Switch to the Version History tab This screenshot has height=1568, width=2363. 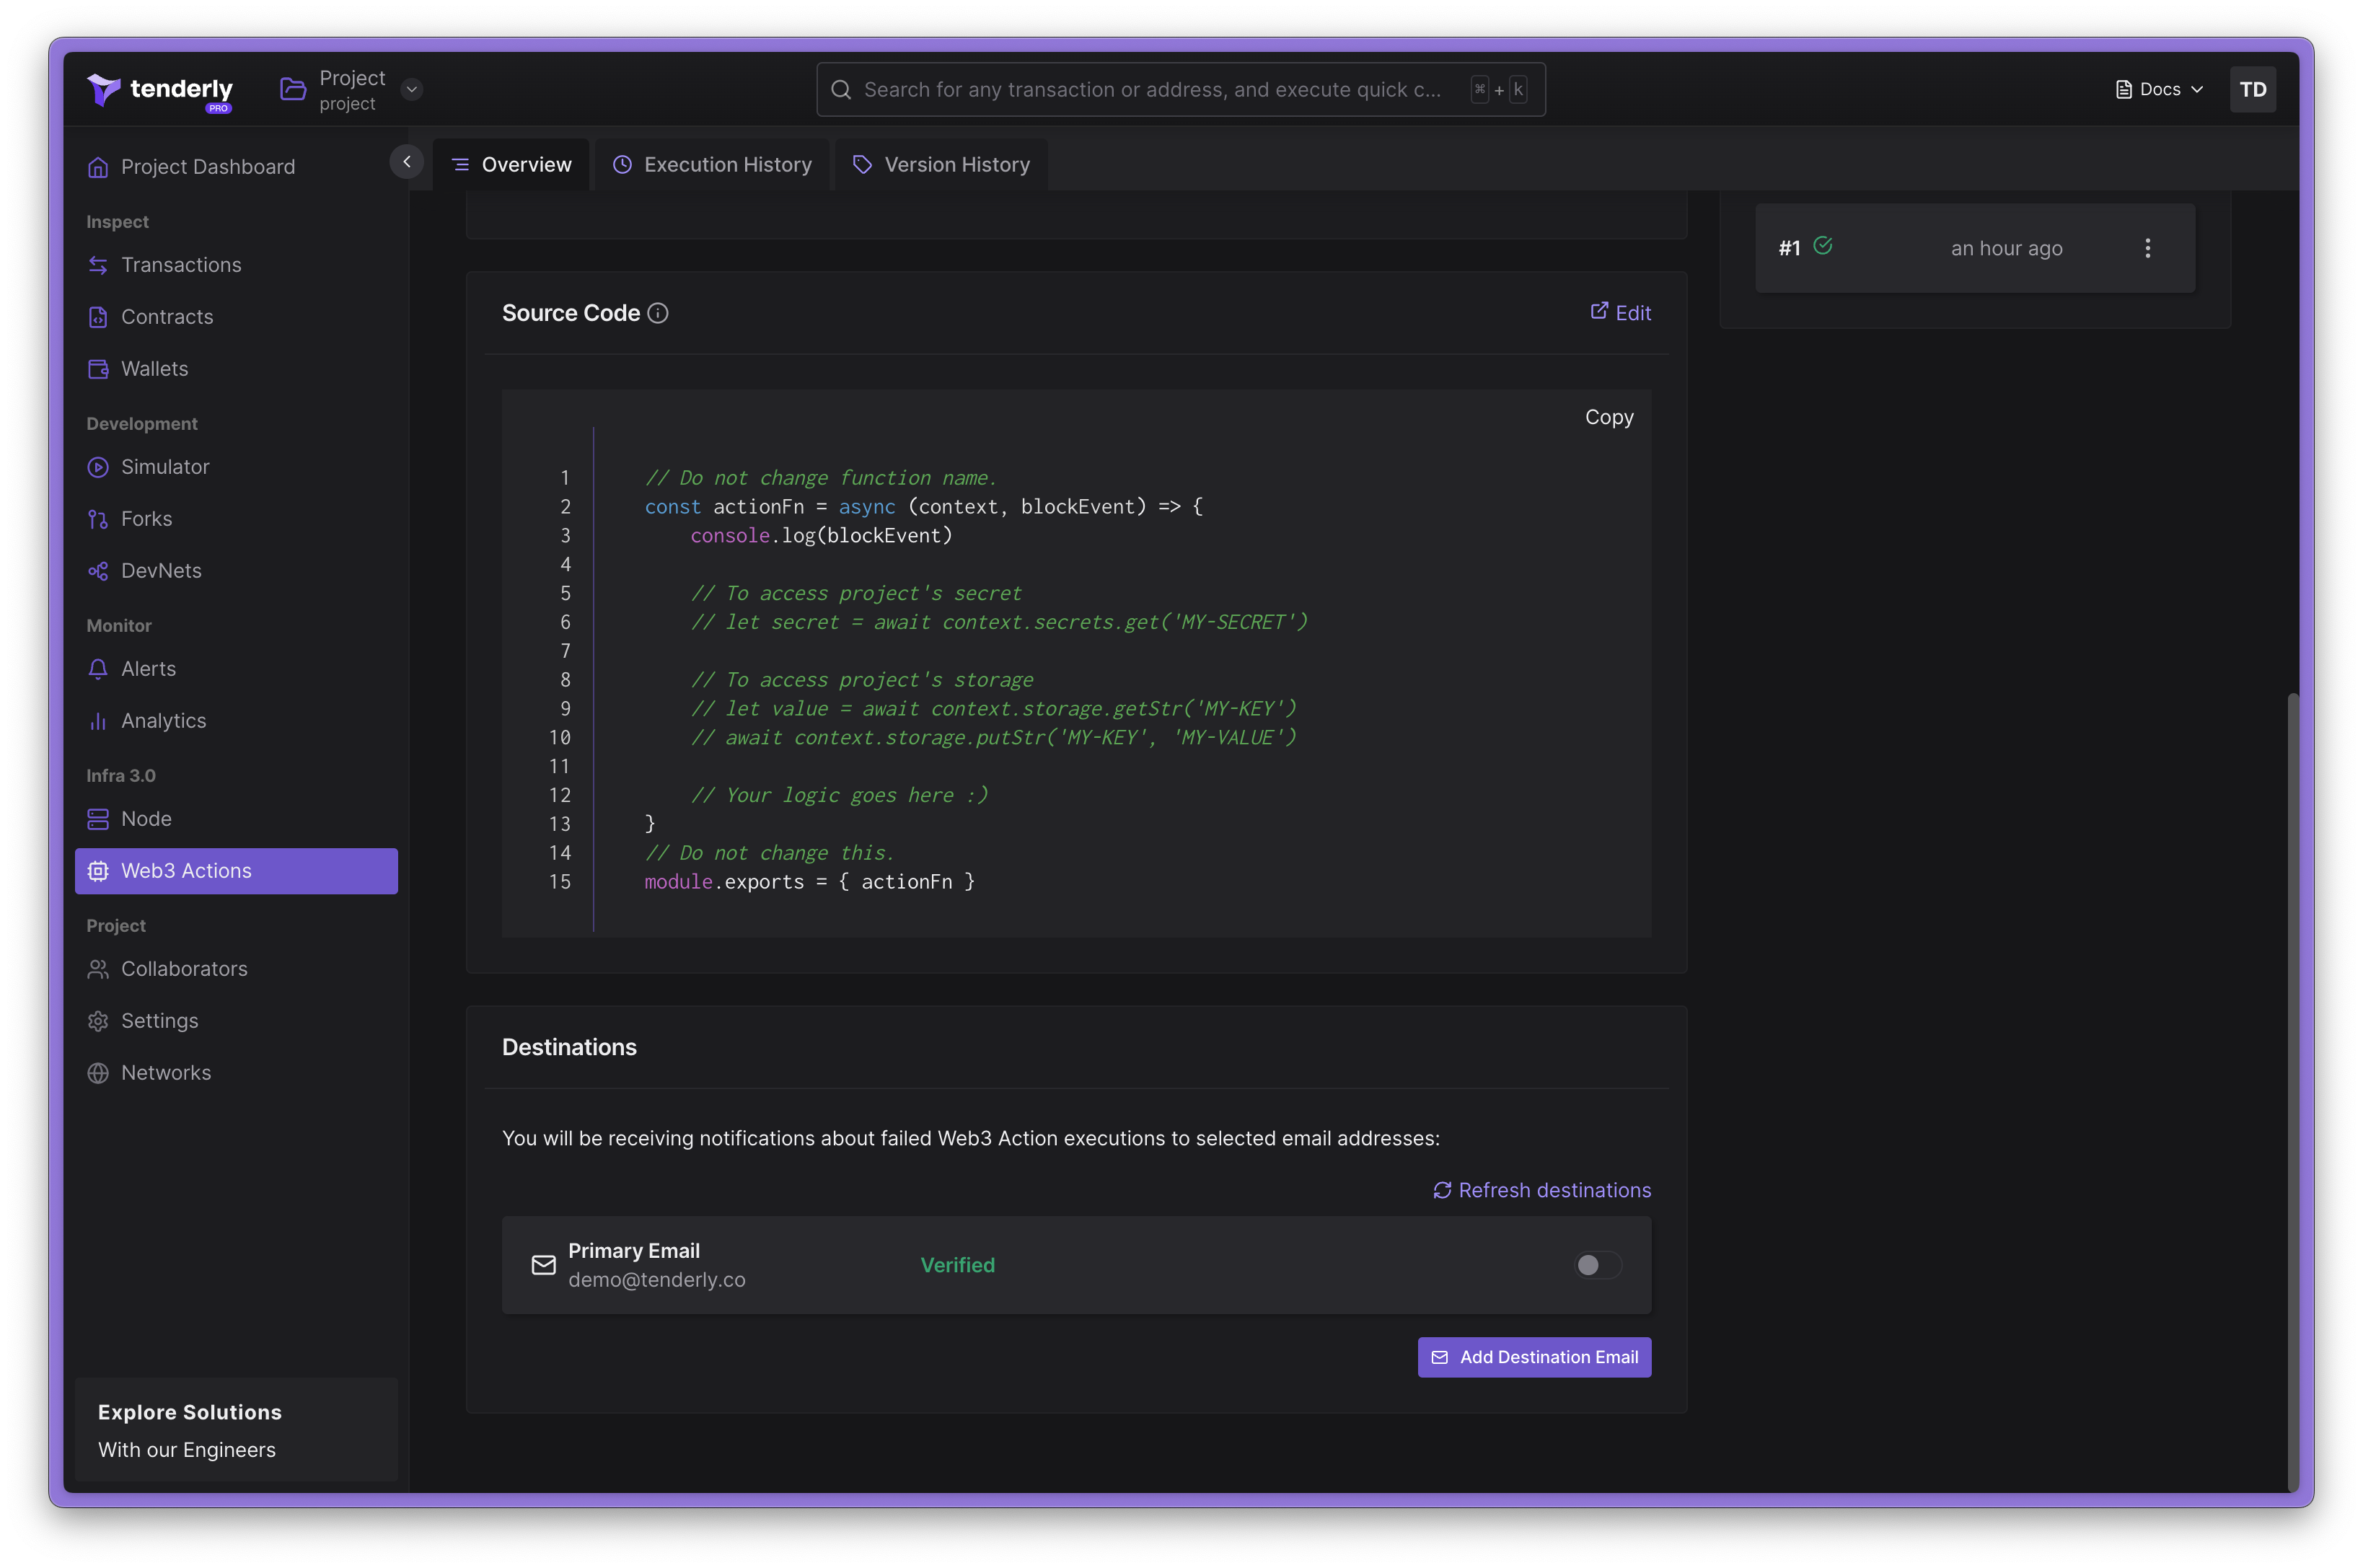(x=941, y=165)
